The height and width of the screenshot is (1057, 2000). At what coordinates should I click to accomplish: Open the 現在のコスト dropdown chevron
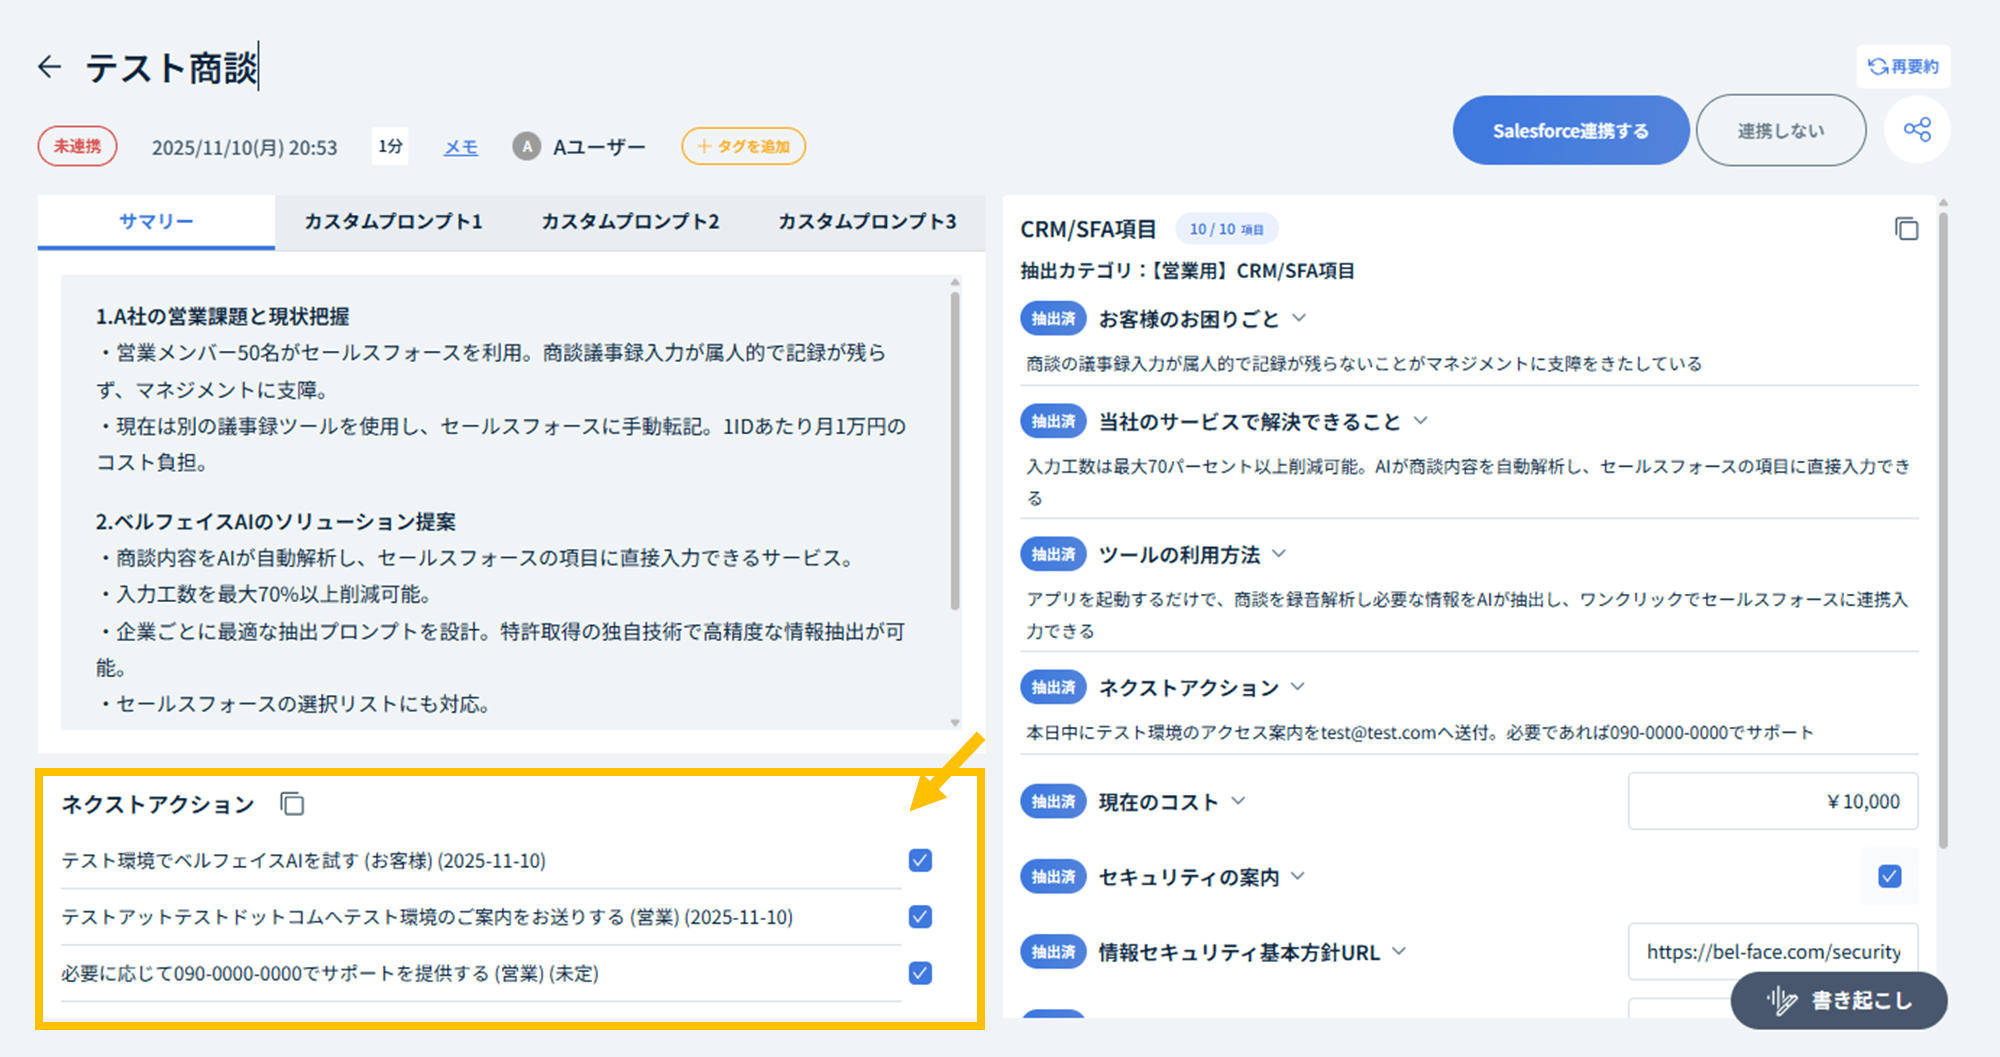click(x=1239, y=801)
